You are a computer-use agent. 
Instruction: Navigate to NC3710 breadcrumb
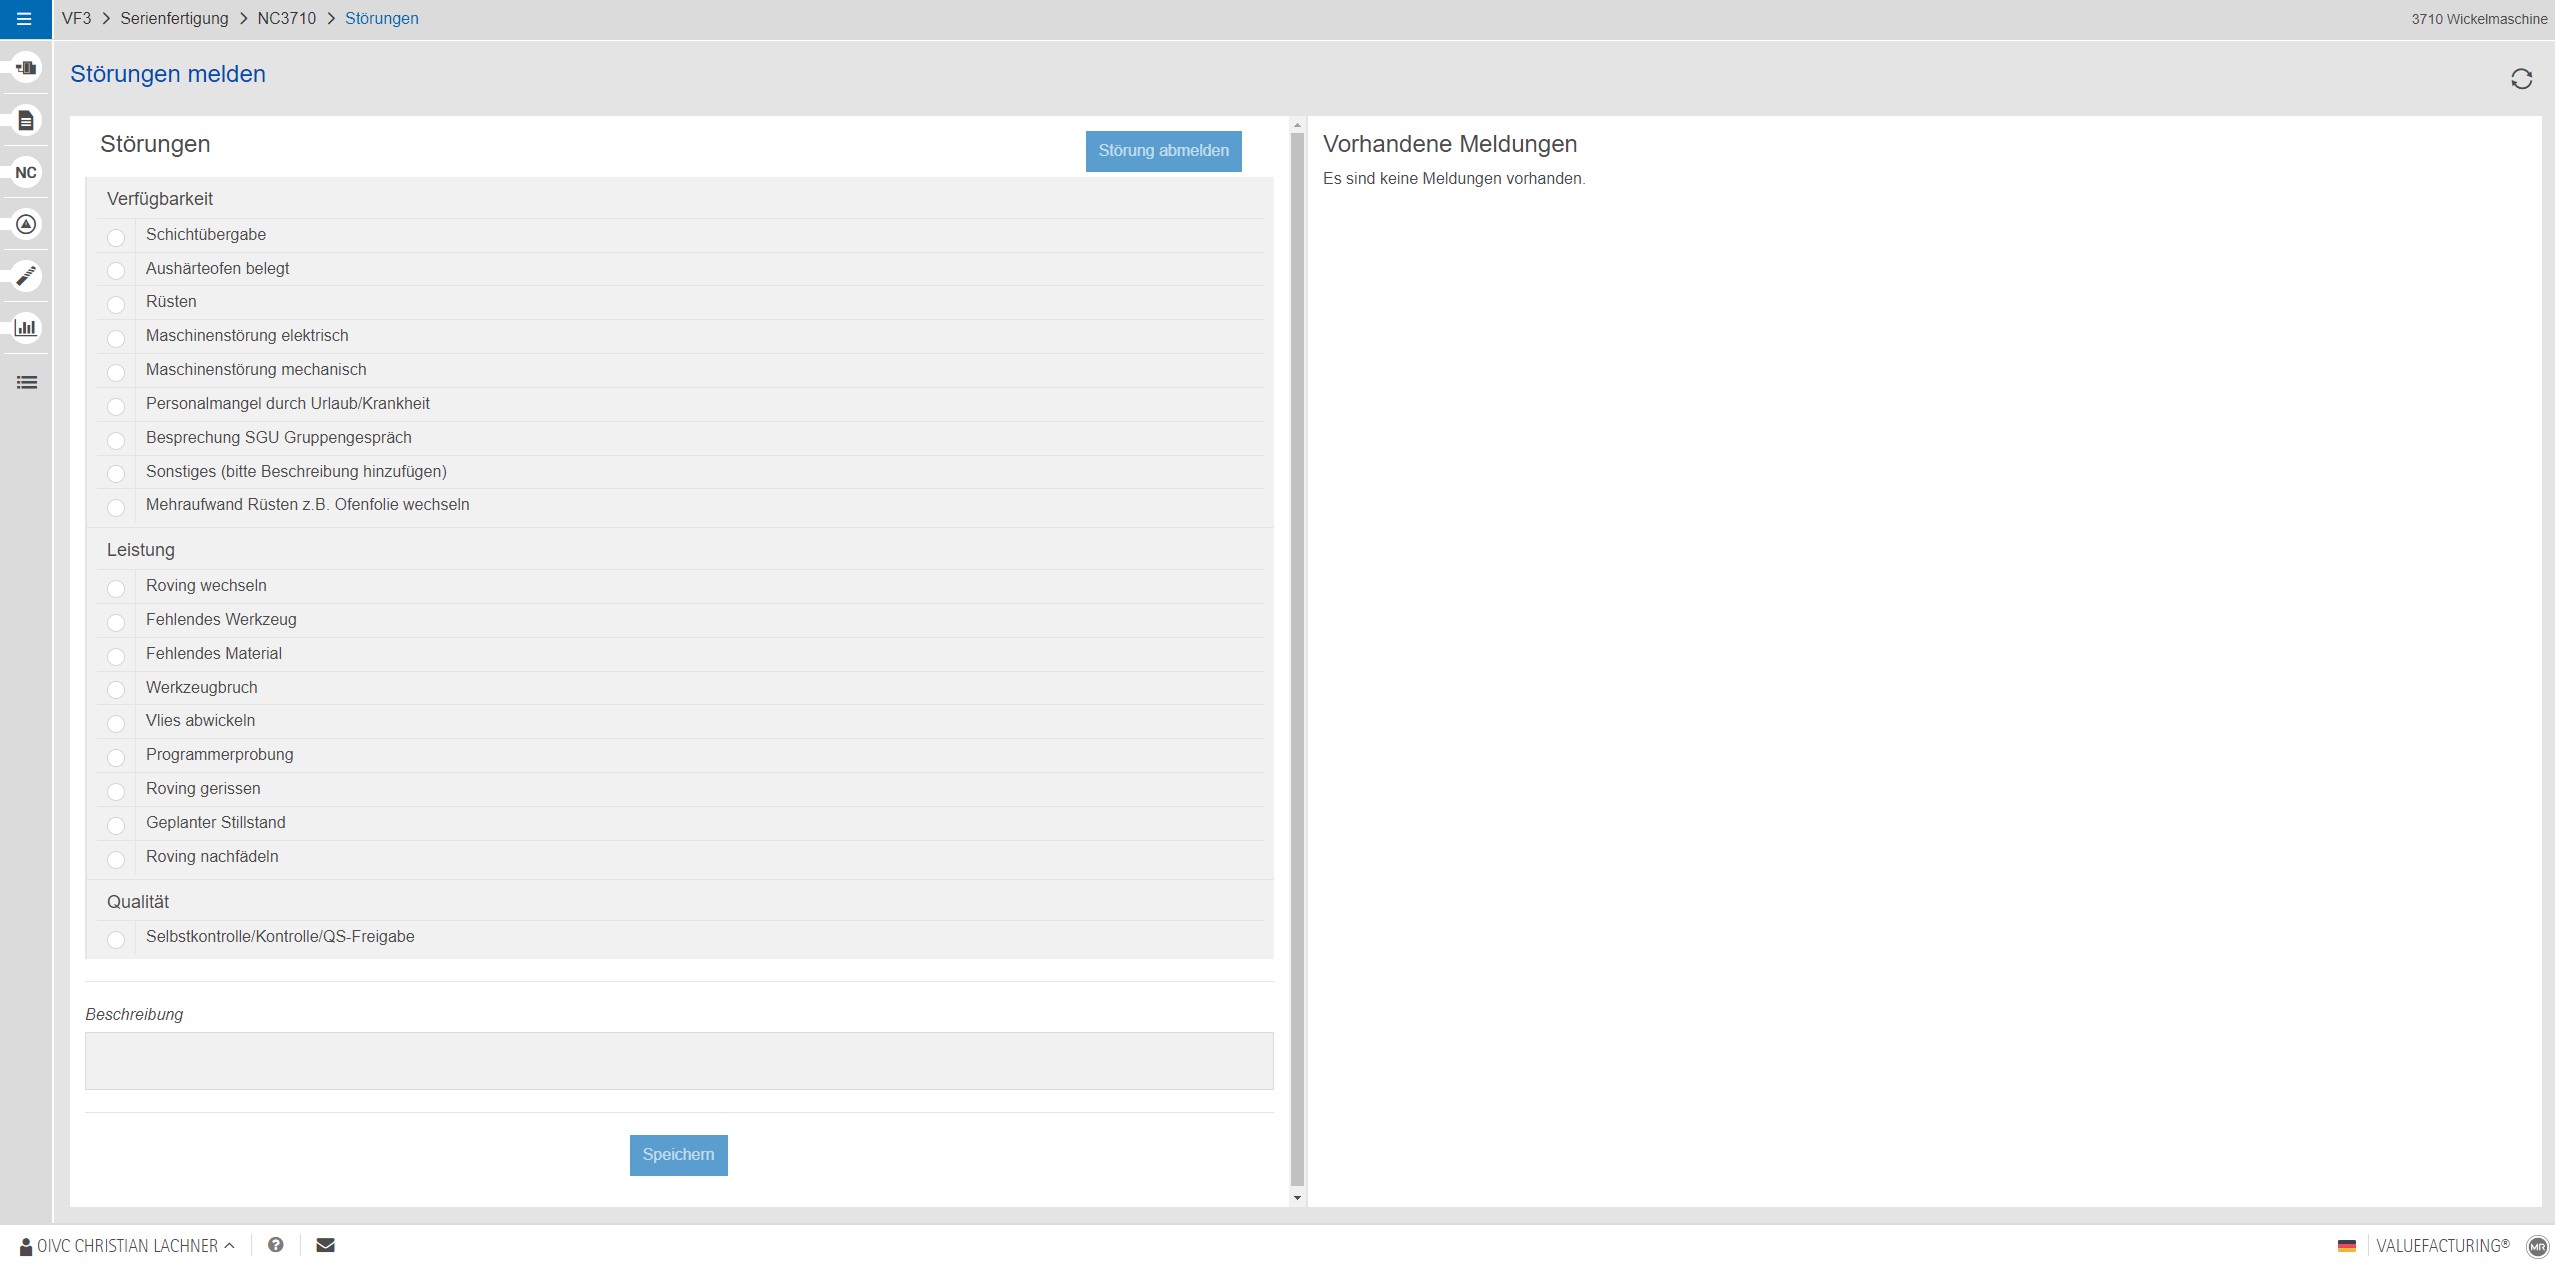pyautogui.click(x=286, y=19)
